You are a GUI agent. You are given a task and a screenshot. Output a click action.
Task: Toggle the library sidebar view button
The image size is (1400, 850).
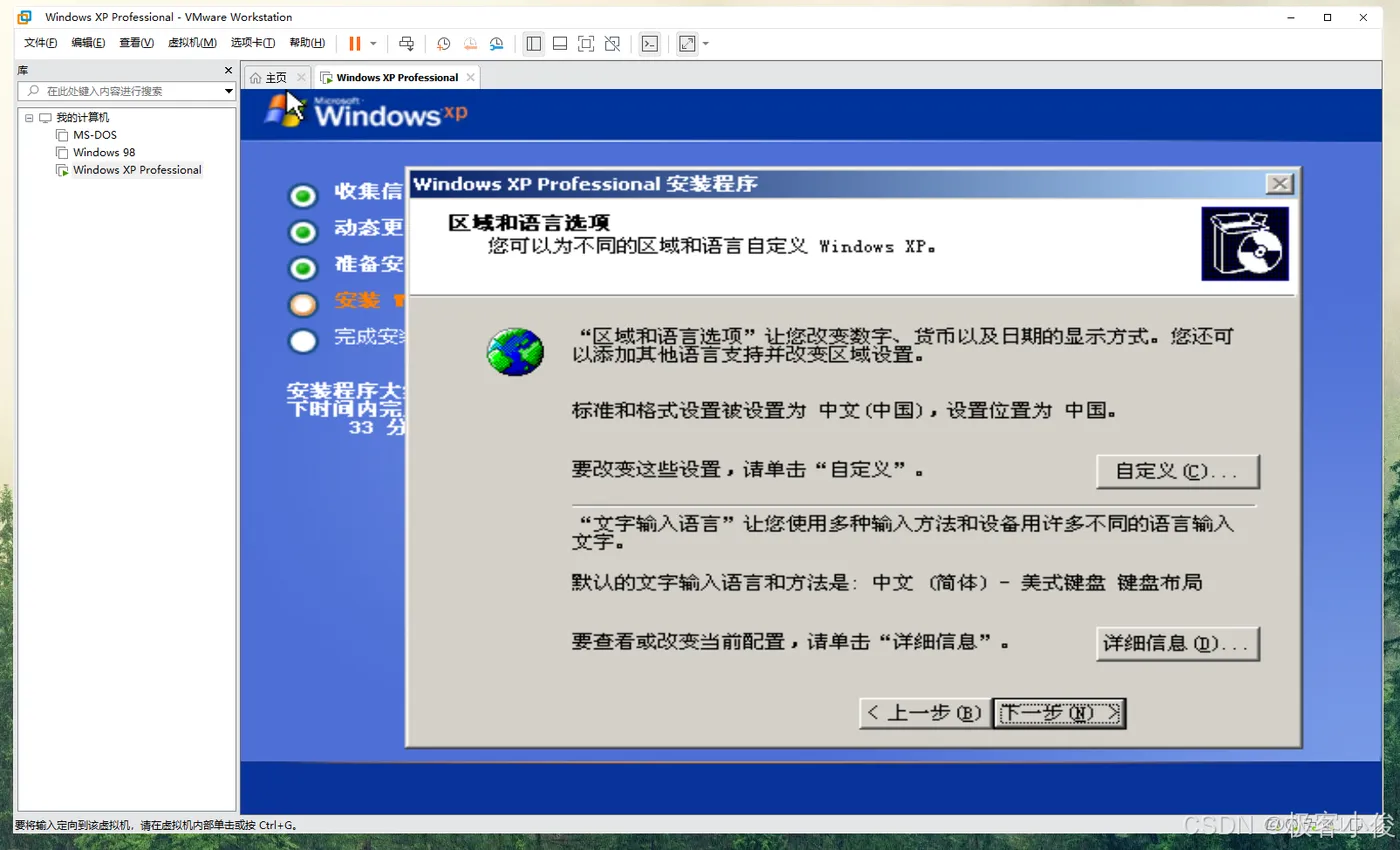pos(533,43)
